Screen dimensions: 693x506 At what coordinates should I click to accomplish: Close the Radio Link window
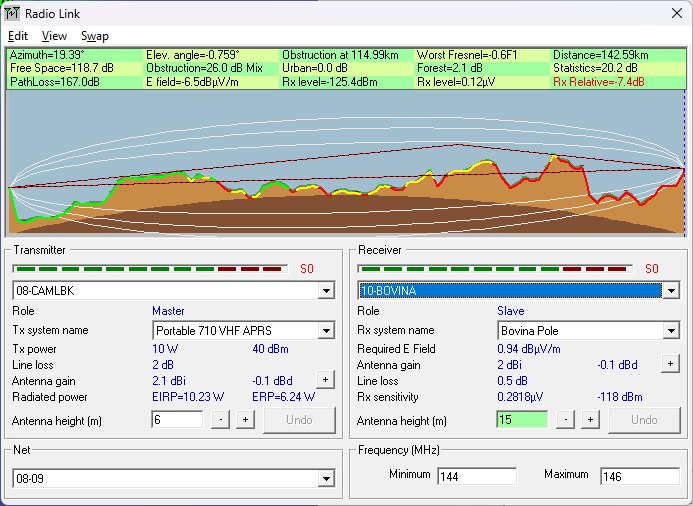(677, 13)
